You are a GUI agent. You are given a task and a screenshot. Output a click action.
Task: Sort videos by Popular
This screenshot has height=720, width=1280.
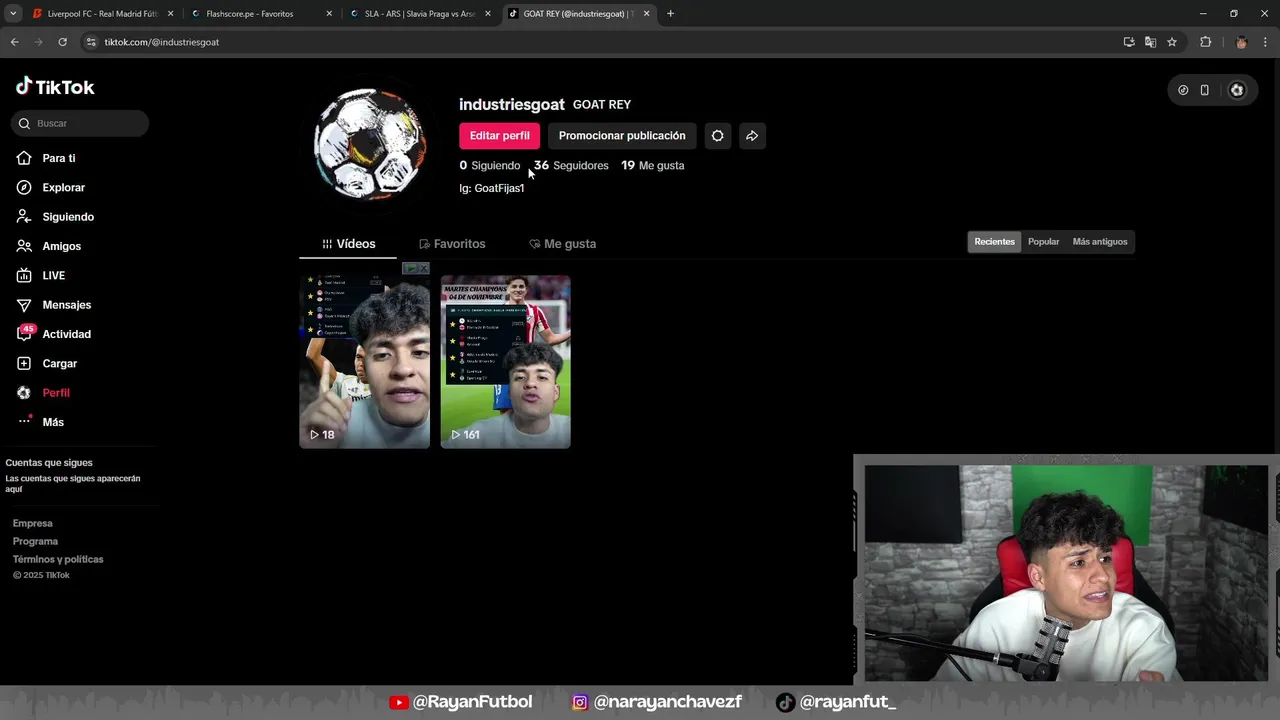point(1043,242)
